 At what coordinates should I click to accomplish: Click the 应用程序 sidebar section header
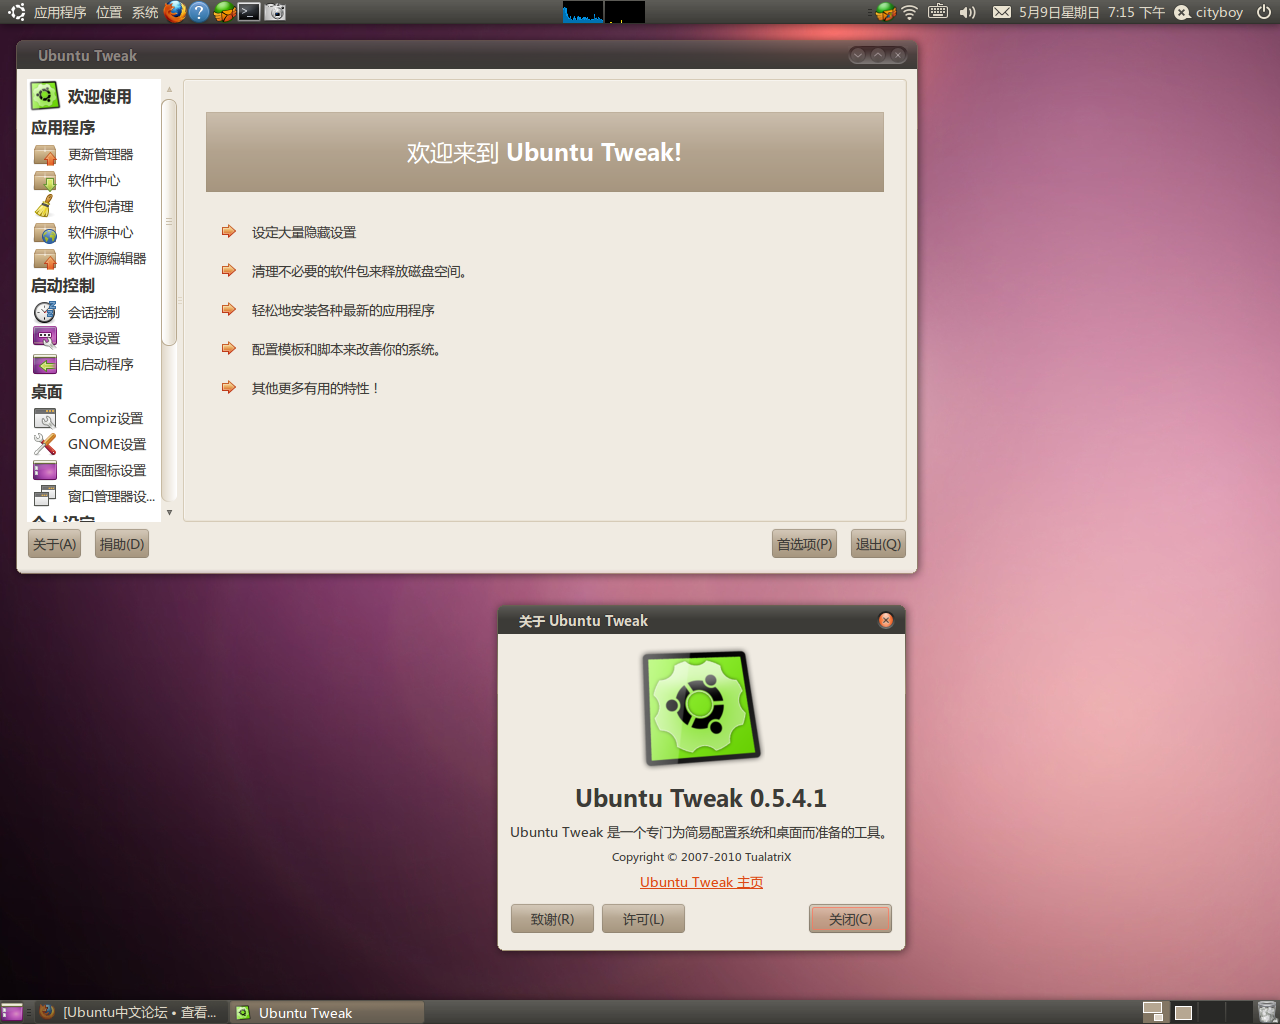[x=63, y=127]
